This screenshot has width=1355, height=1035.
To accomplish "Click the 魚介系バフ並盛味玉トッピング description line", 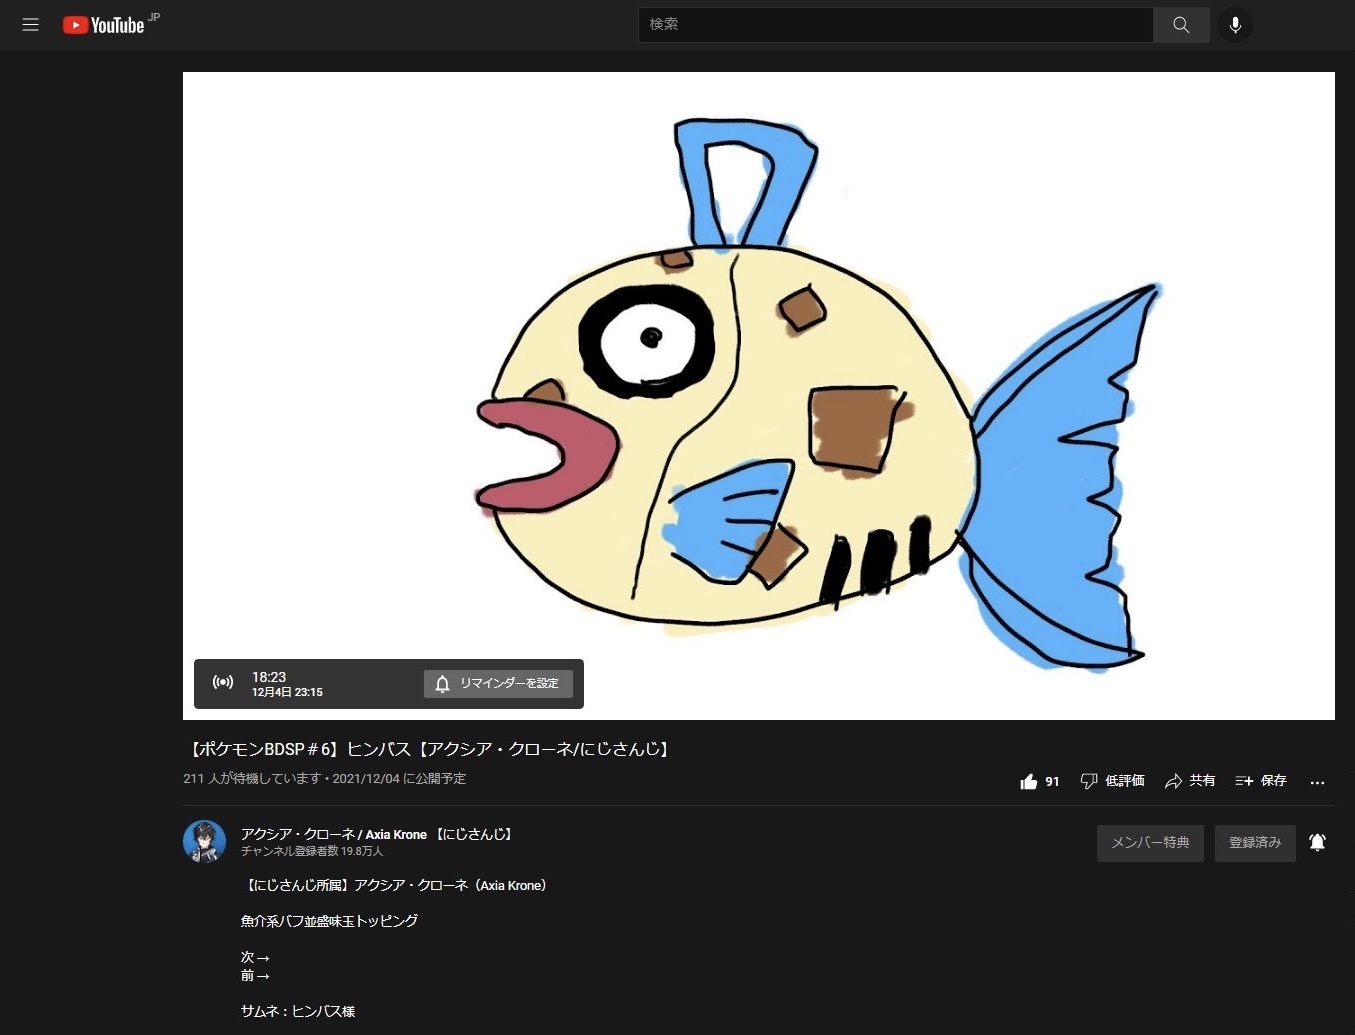I will pos(329,921).
